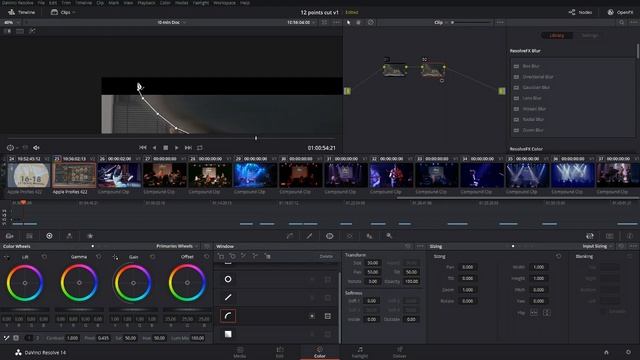Open the Info palette icon
The image size is (640, 360).
tap(629, 236)
